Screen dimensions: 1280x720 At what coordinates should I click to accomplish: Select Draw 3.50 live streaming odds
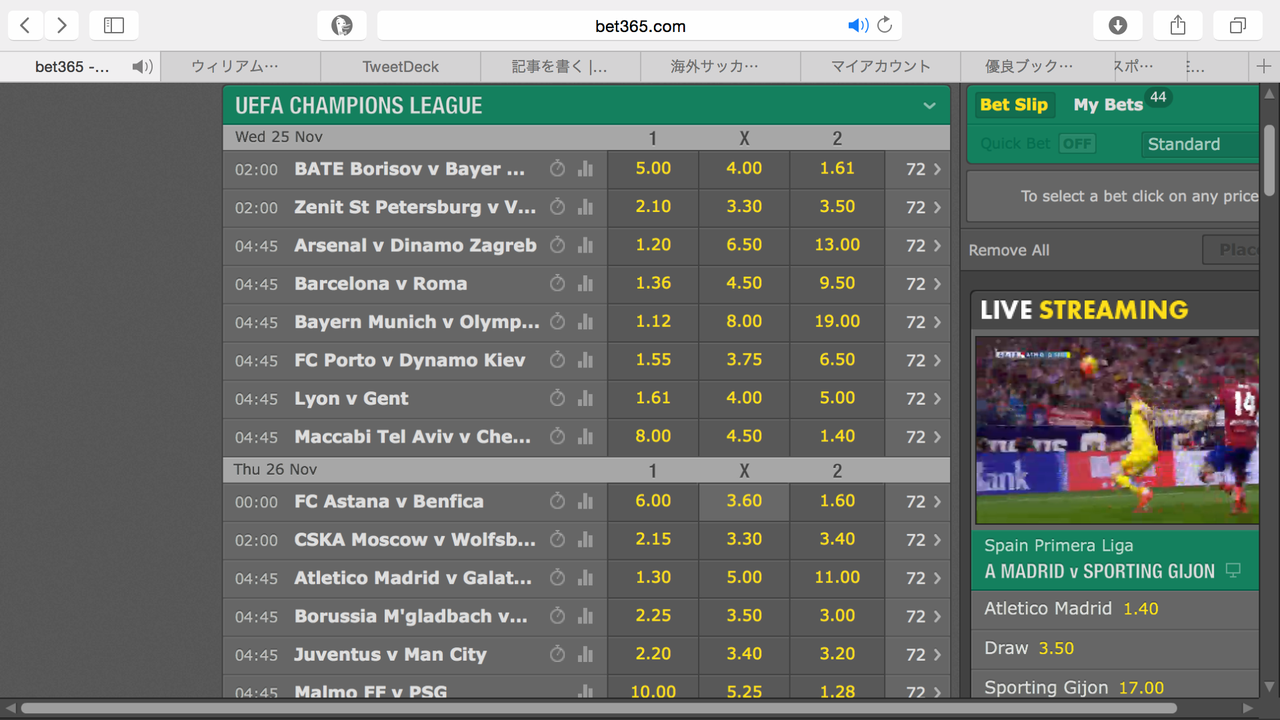(1115, 649)
